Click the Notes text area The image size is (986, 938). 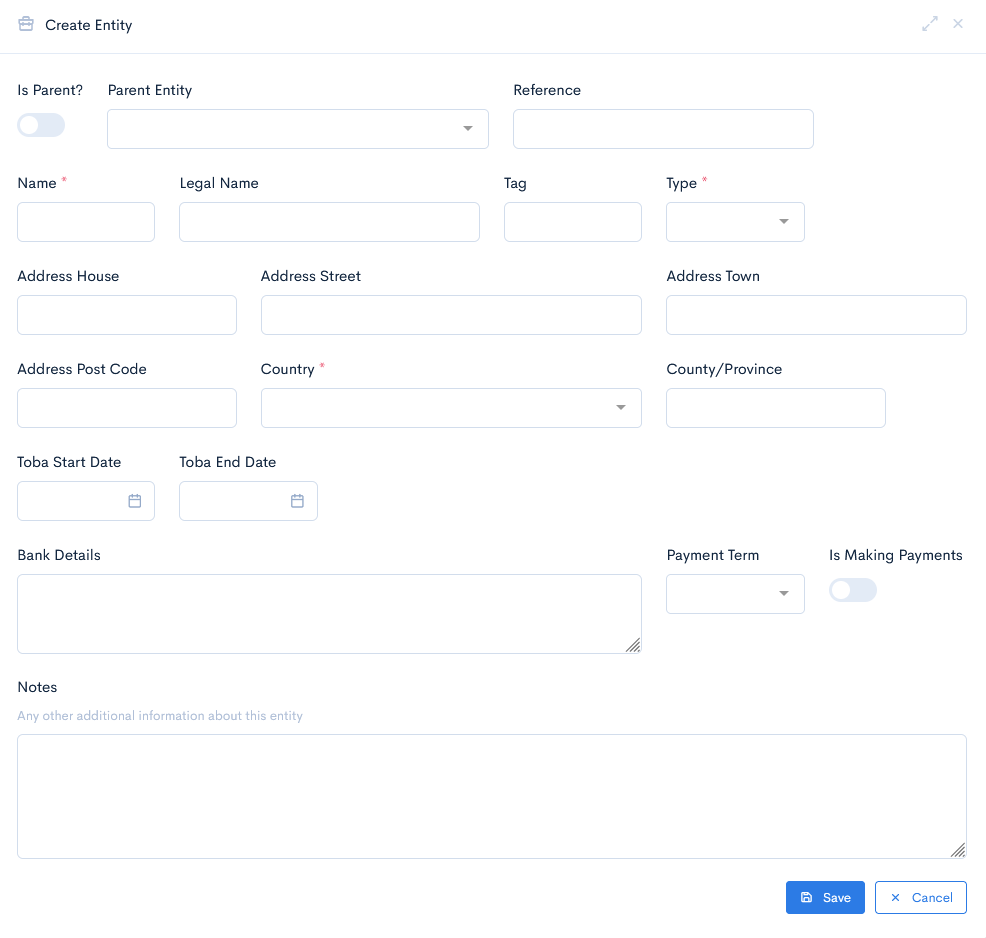(x=492, y=796)
